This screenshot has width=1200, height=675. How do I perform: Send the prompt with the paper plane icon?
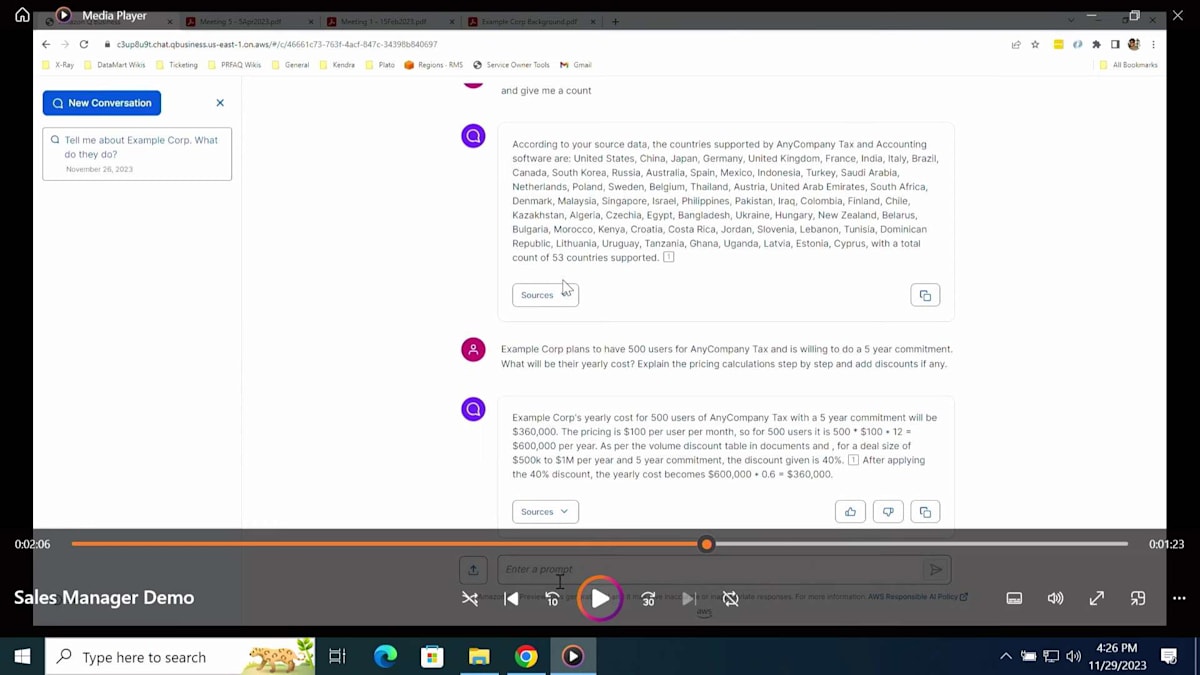(936, 568)
